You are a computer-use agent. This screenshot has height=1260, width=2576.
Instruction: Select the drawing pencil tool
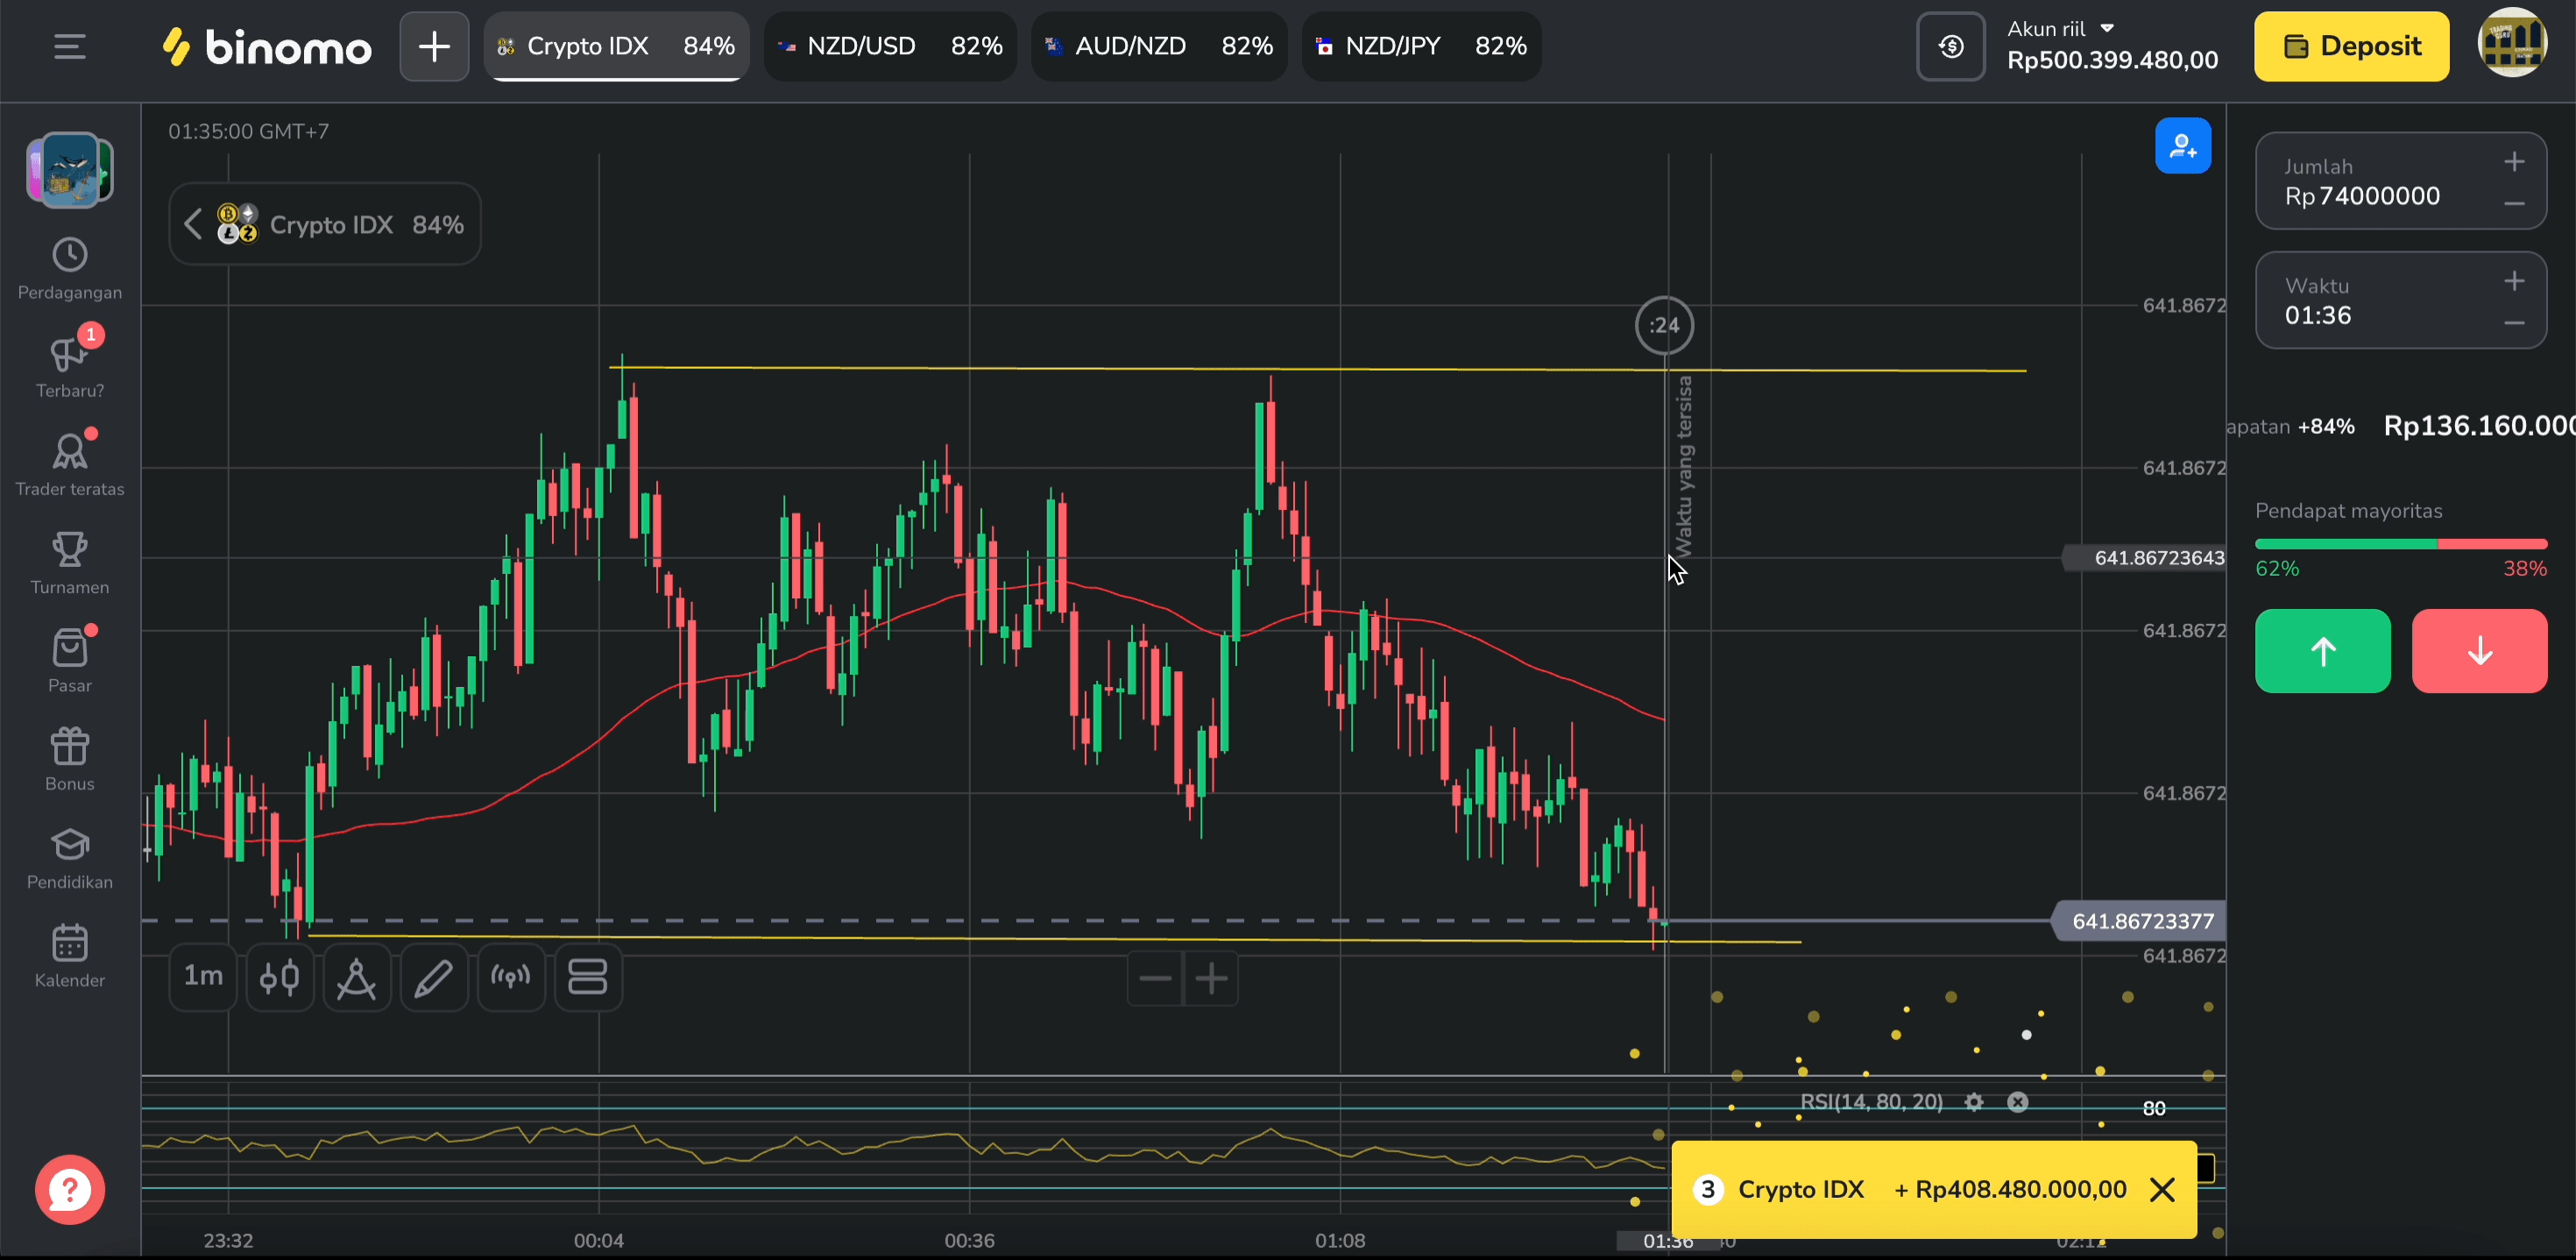pyautogui.click(x=433, y=977)
